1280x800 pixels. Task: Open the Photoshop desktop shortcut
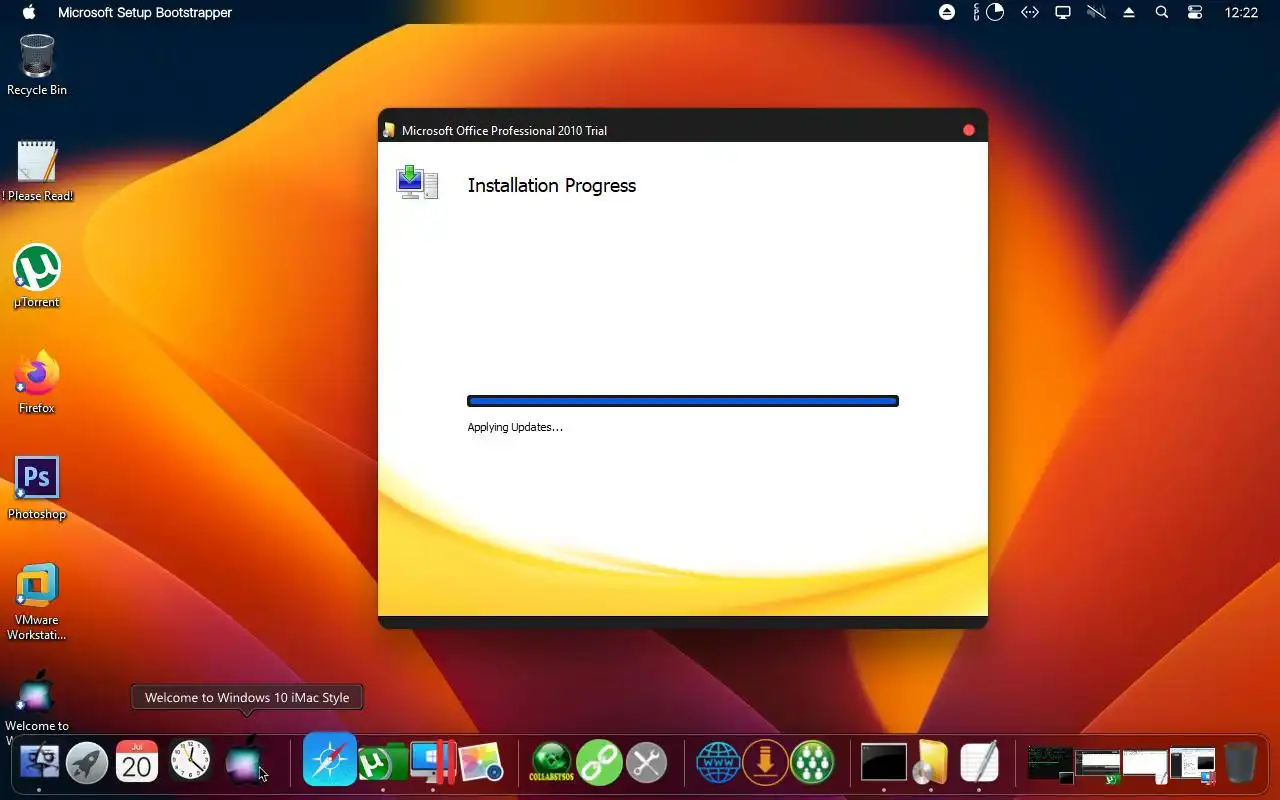coord(37,489)
